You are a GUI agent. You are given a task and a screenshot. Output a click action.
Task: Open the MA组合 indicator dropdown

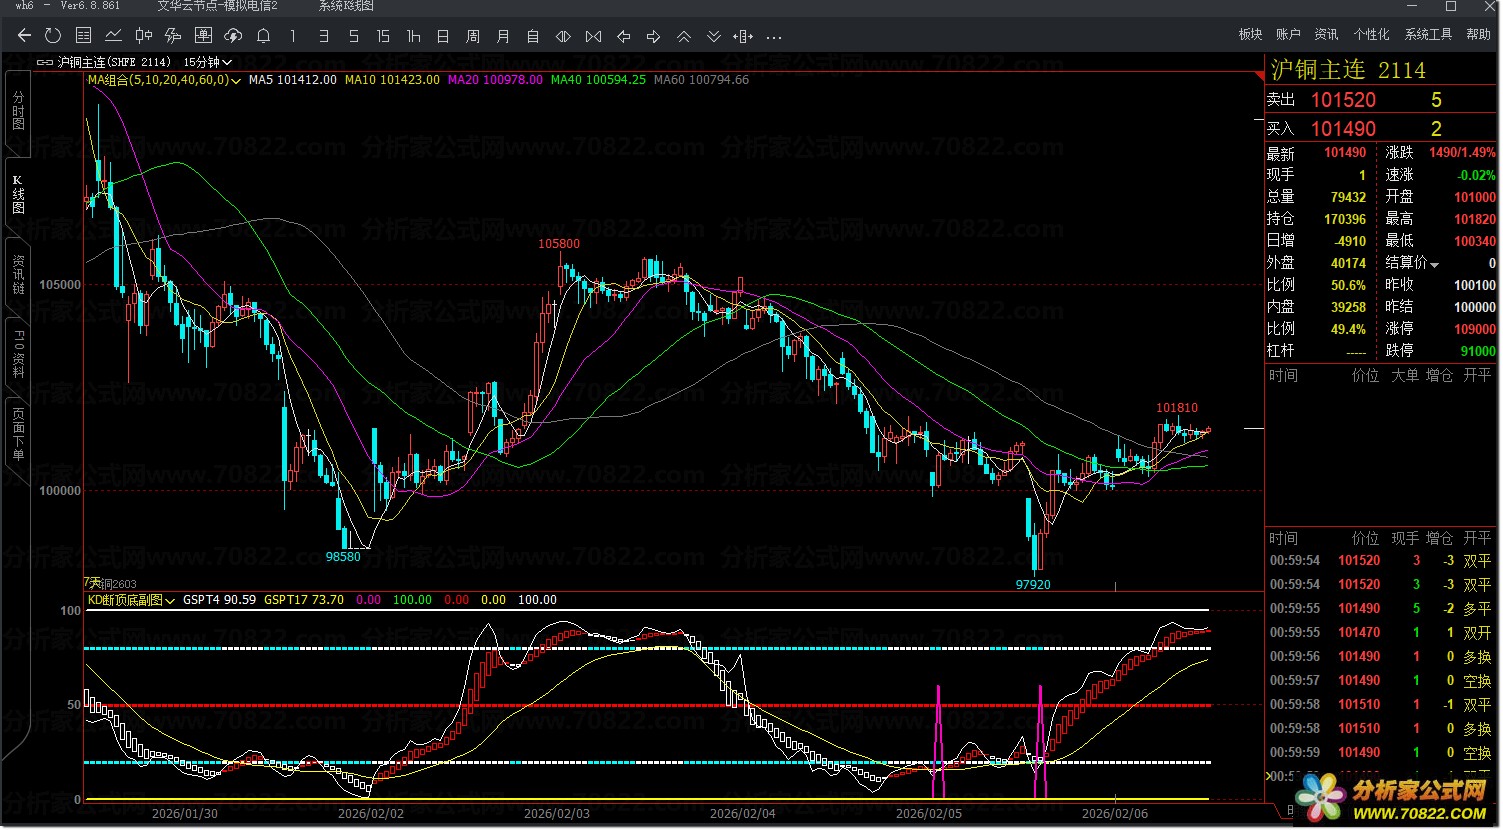point(236,81)
